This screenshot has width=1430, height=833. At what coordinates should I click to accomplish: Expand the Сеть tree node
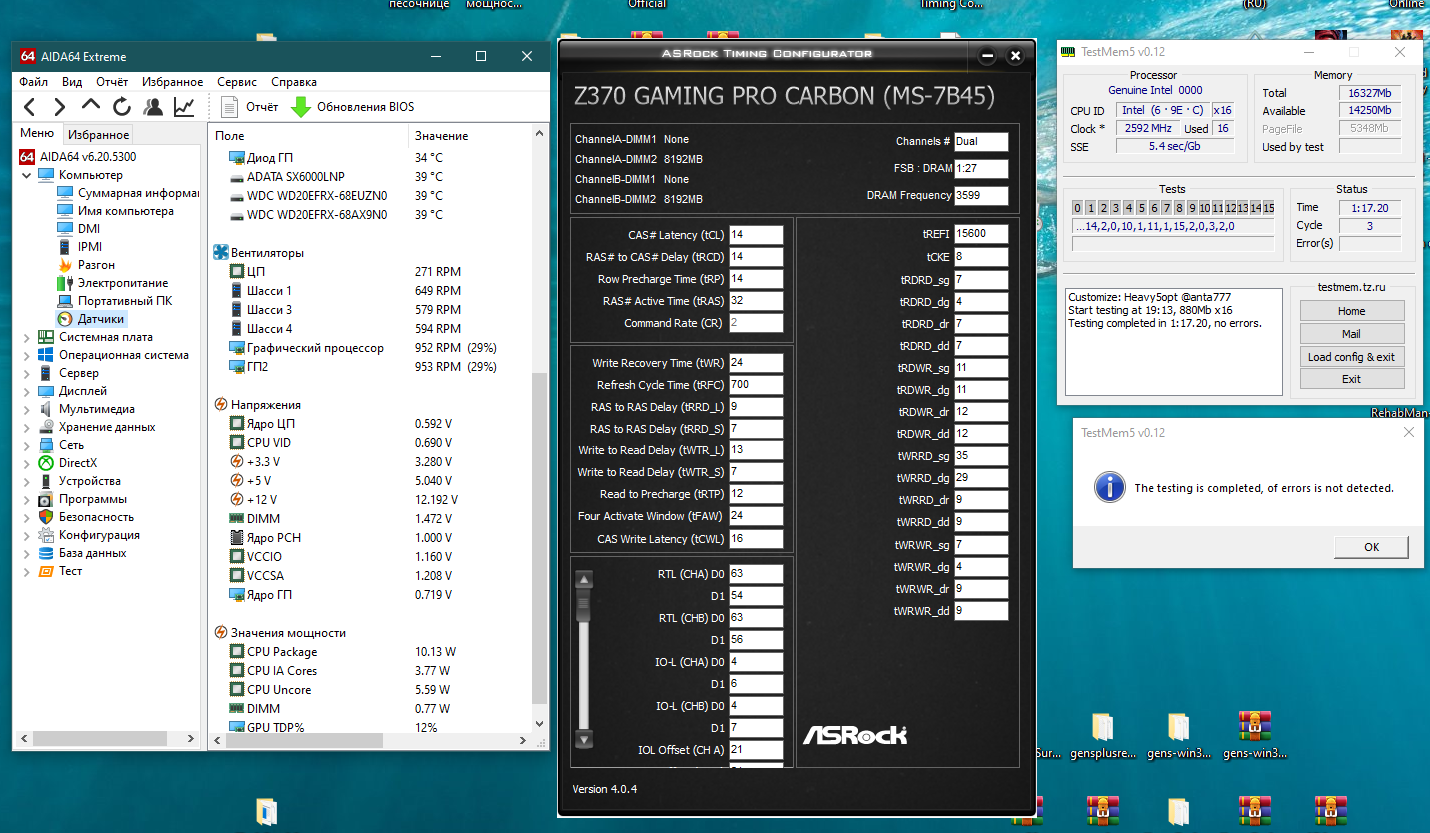pyautogui.click(x=27, y=445)
